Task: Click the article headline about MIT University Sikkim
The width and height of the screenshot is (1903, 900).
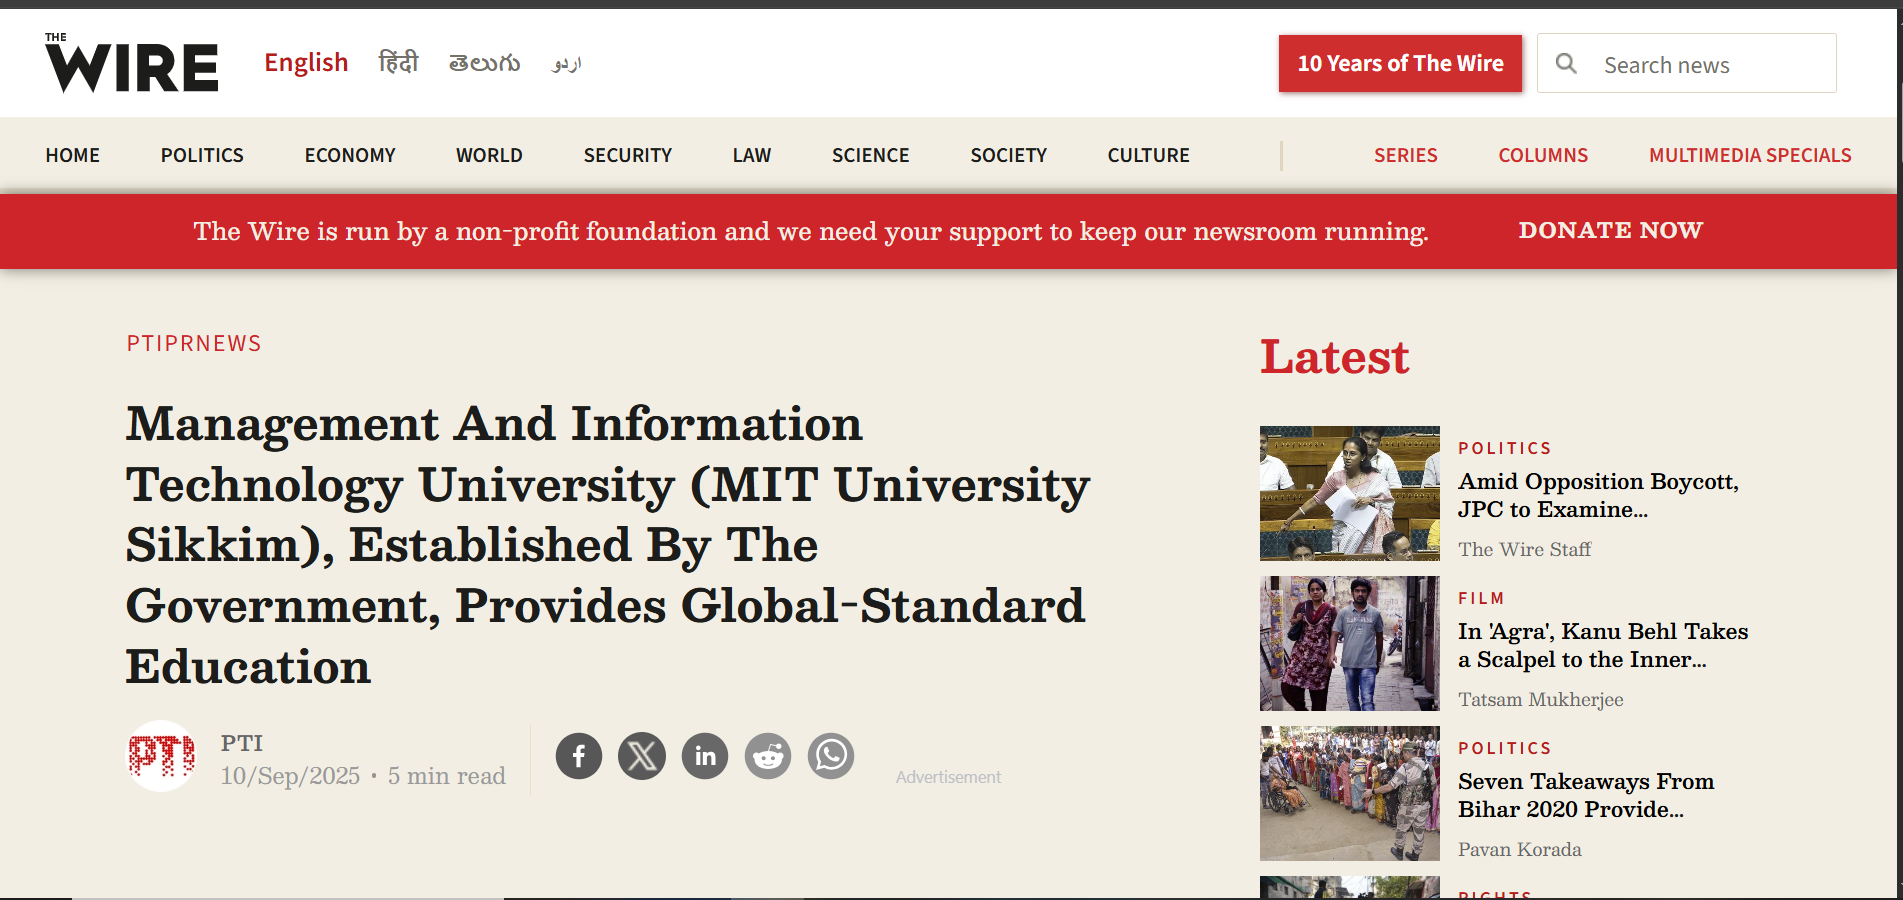Action: point(607,545)
